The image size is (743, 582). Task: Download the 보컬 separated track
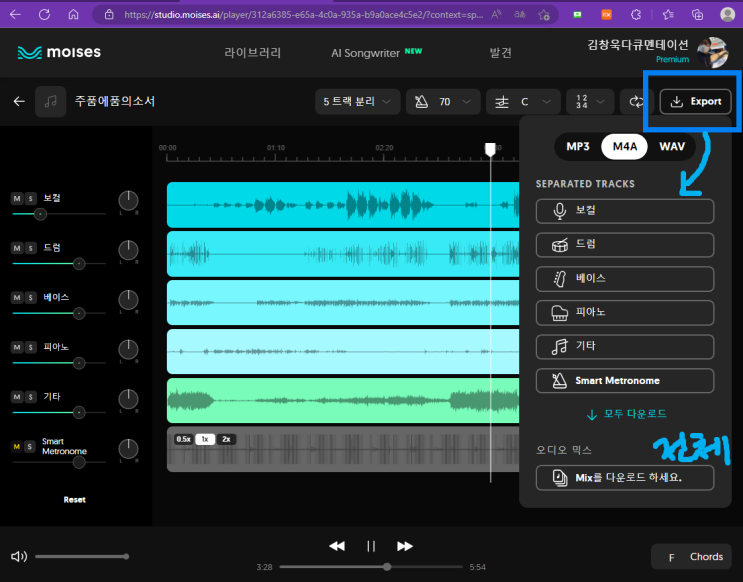coord(625,211)
